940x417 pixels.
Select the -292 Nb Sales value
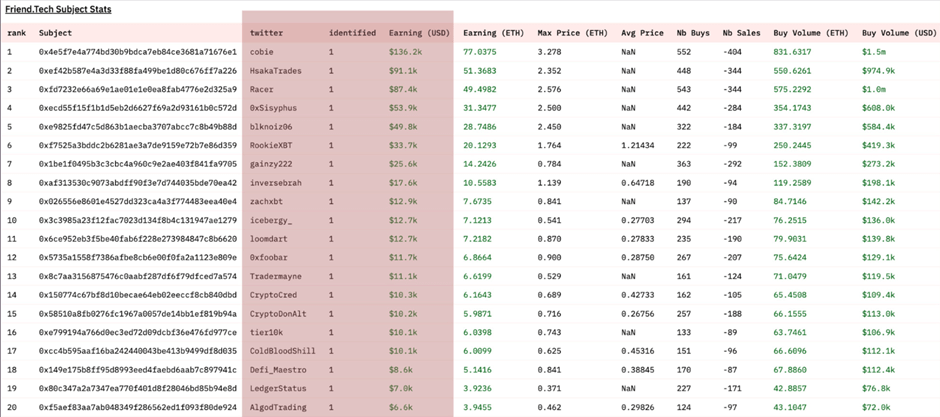(x=732, y=164)
